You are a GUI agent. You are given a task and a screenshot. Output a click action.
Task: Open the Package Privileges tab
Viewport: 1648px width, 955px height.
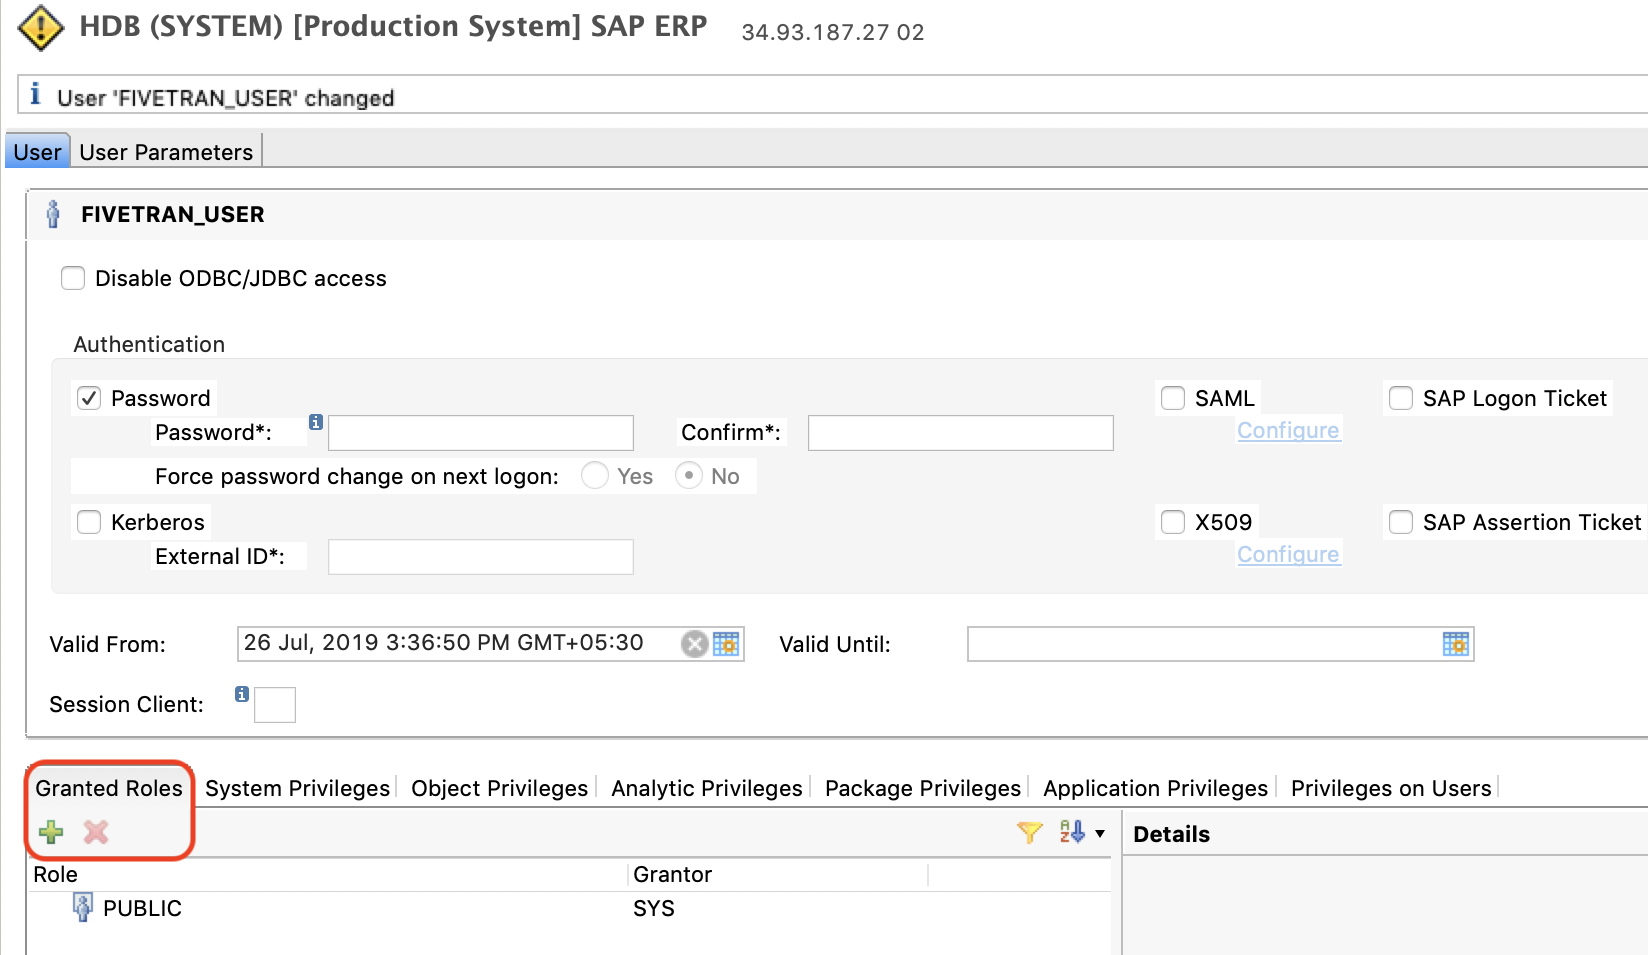(x=922, y=788)
